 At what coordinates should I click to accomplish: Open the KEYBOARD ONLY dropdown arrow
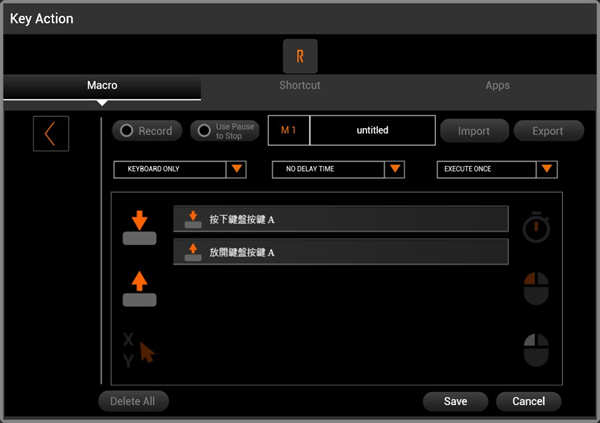pos(236,169)
